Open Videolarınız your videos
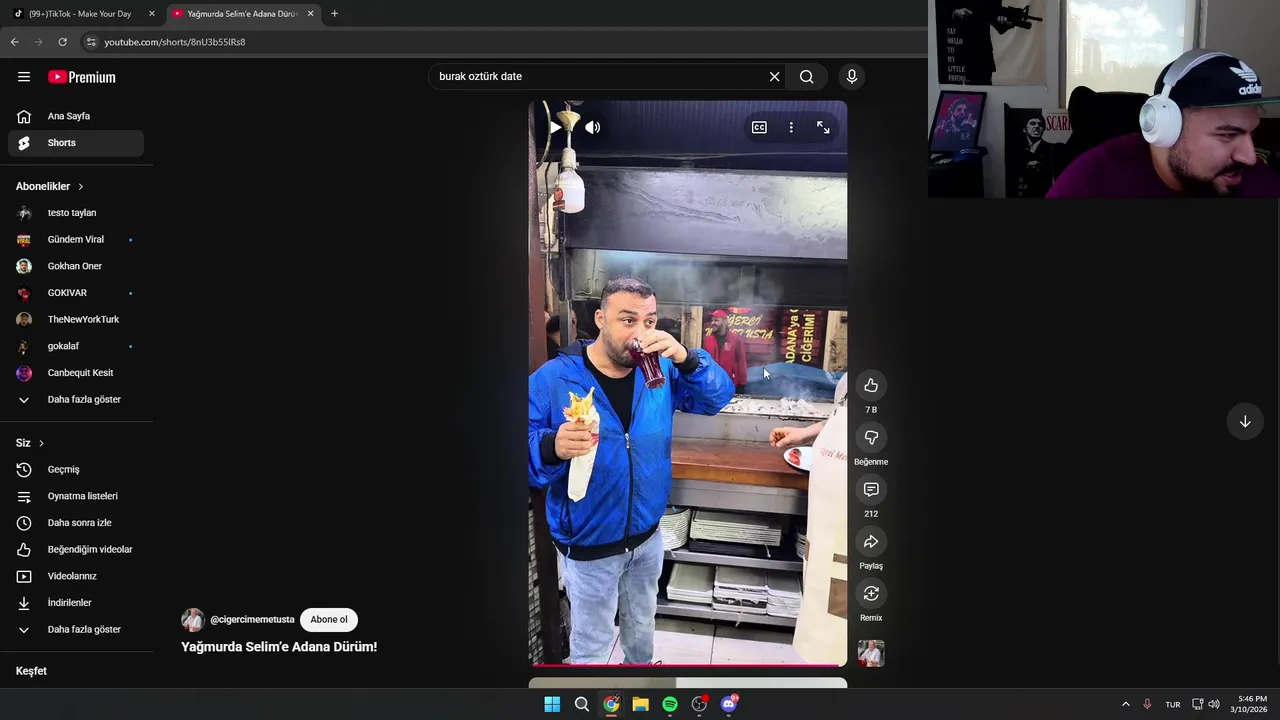 [76, 576]
